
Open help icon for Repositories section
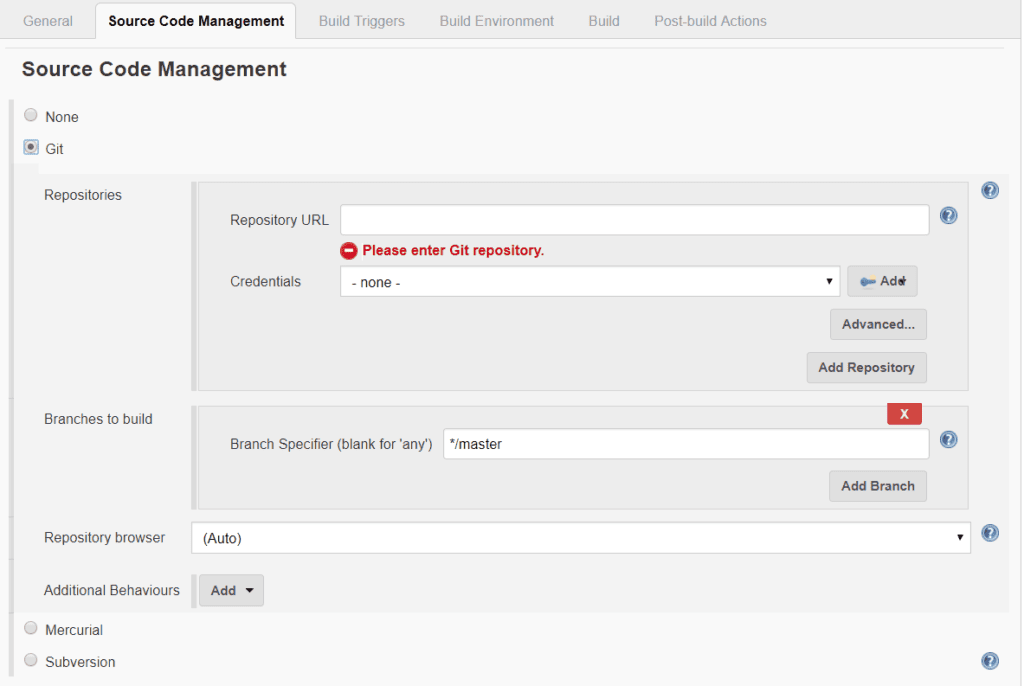tap(989, 190)
